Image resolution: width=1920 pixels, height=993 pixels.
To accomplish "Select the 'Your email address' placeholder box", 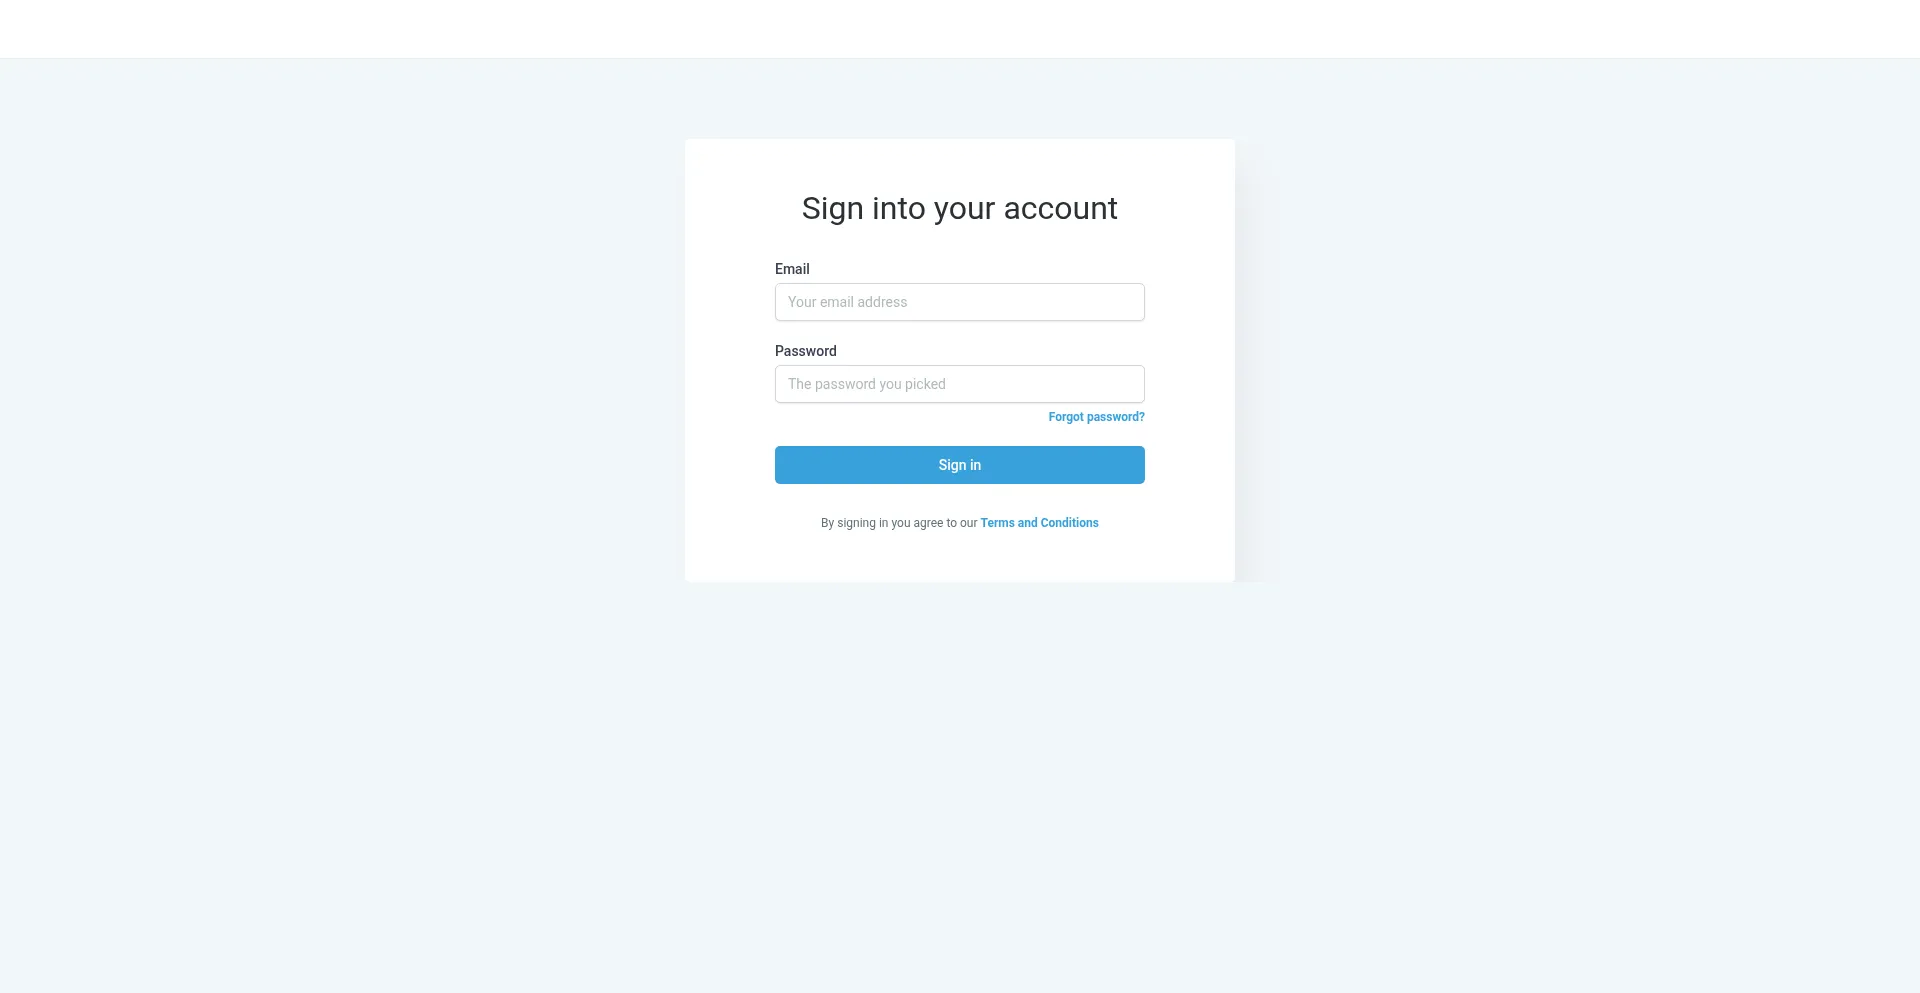I will pyautogui.click(x=959, y=302).
